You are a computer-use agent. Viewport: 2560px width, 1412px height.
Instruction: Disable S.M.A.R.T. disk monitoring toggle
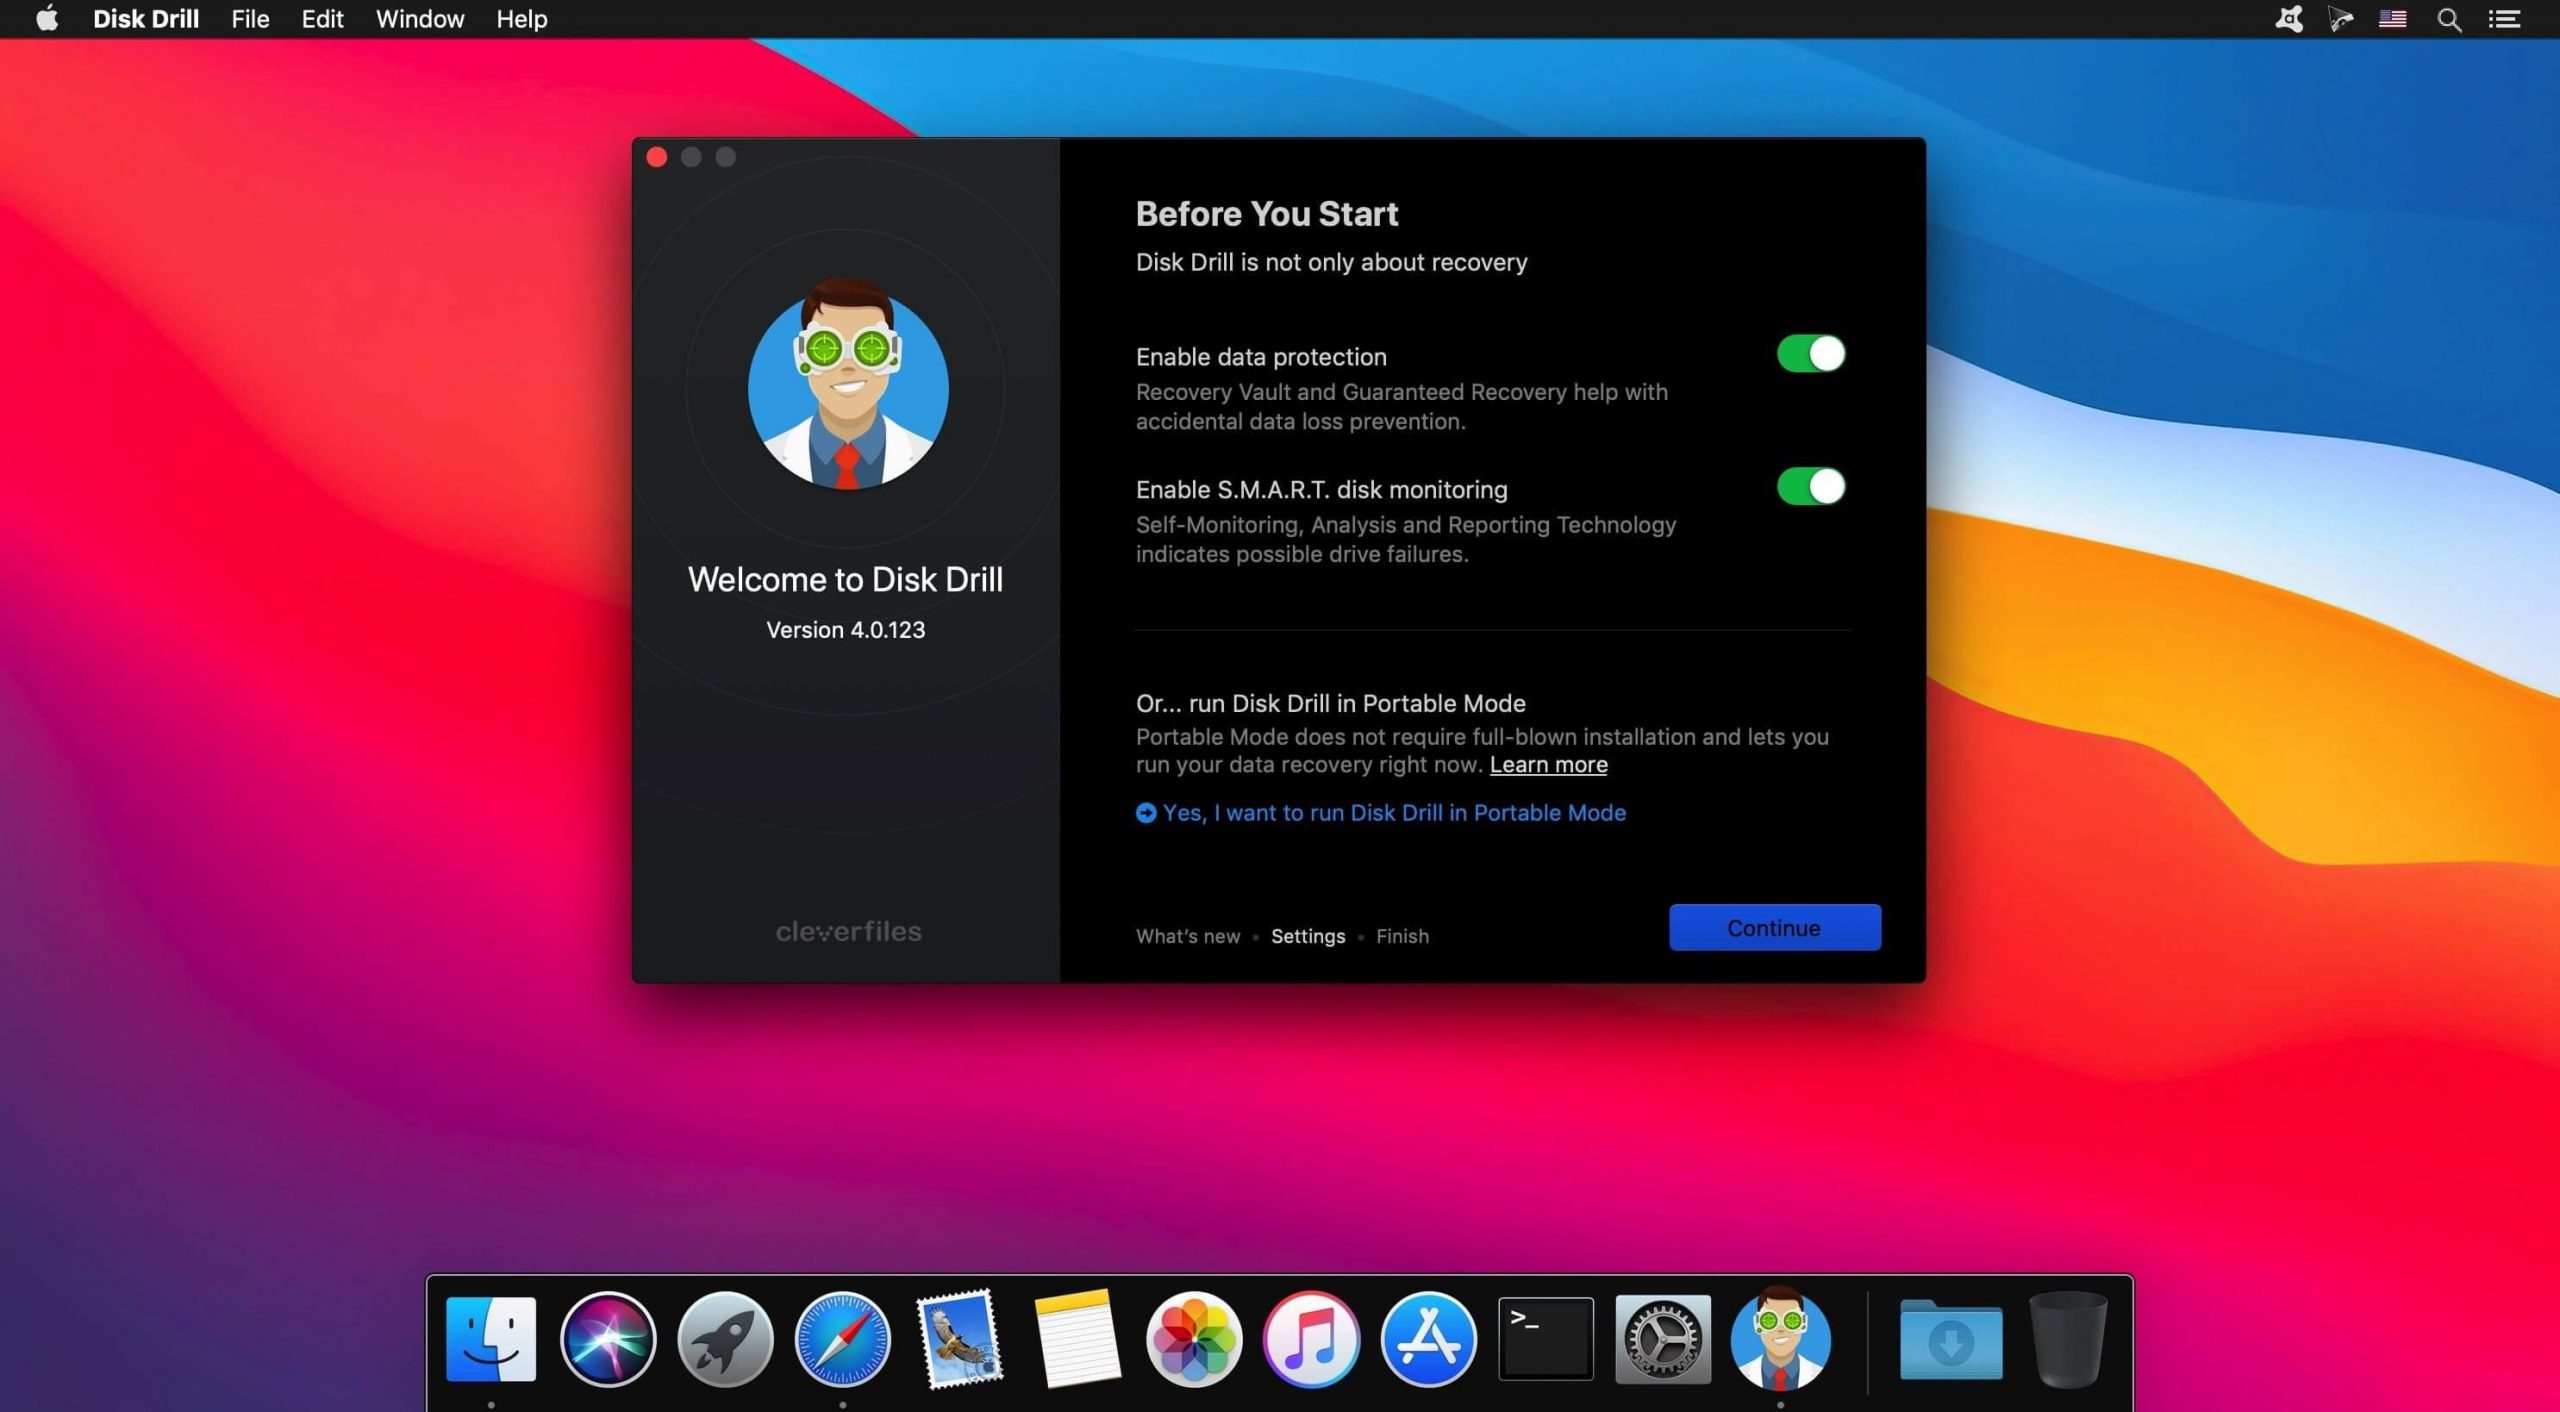[1810, 487]
